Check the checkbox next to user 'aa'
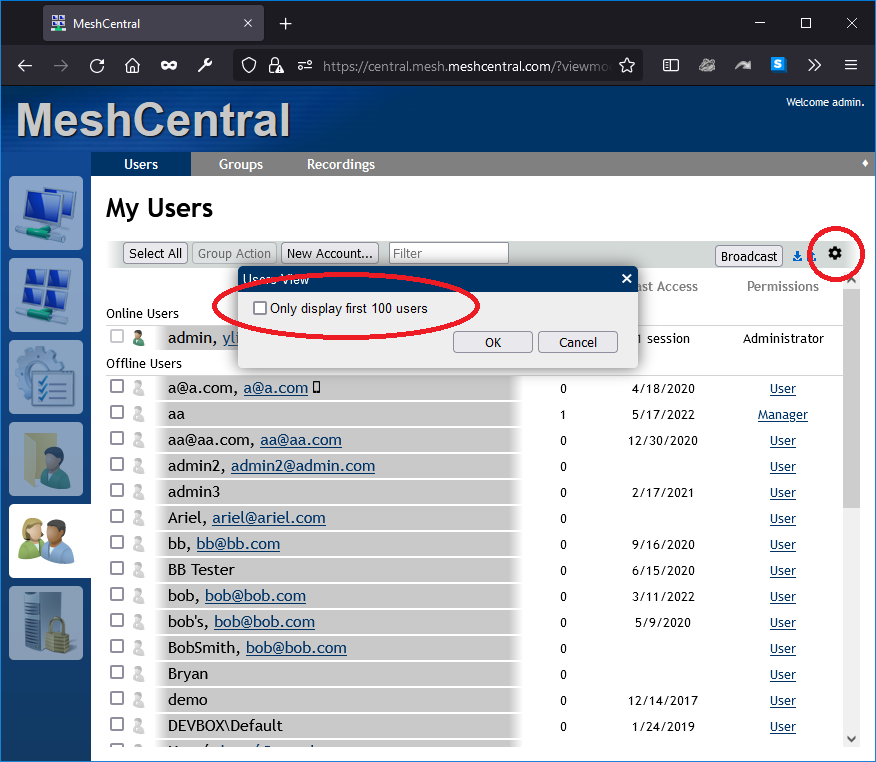 coord(116,414)
